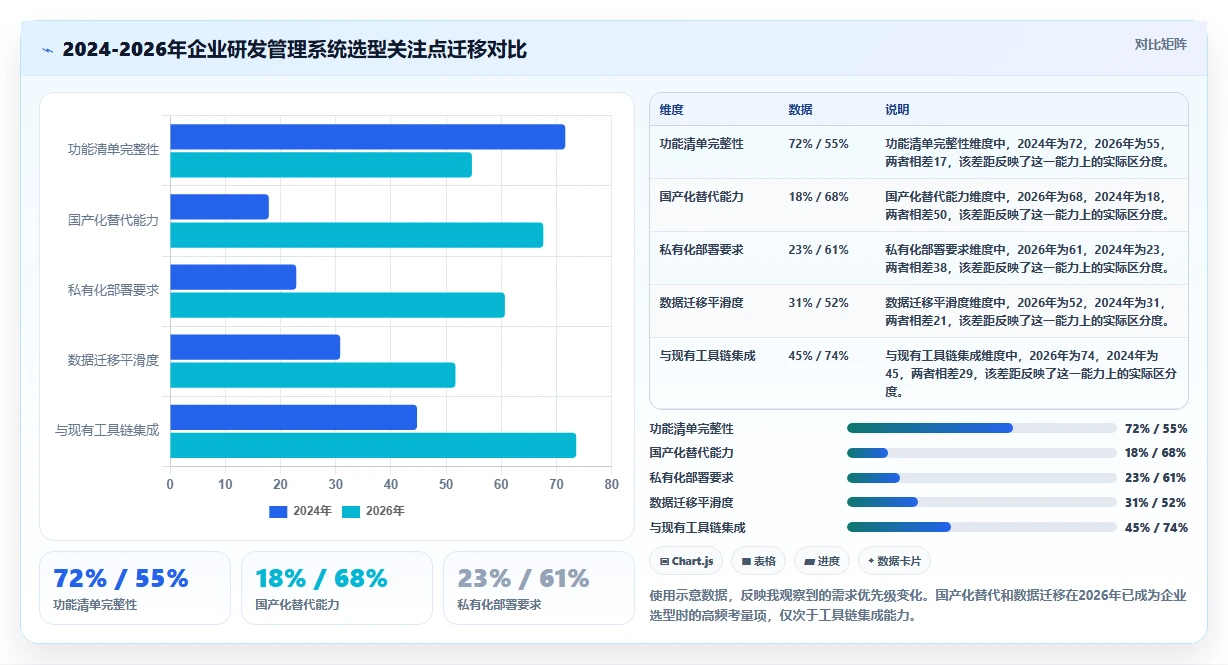Select the 2026年 bar for 私有化部署要求

[x=337, y=305]
